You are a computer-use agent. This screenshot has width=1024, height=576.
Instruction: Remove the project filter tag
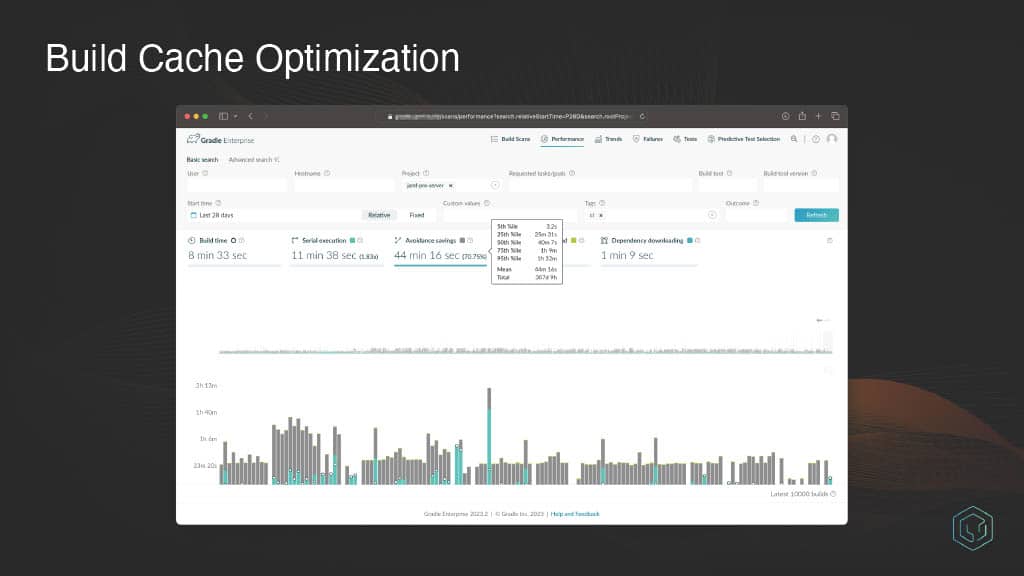tap(451, 185)
